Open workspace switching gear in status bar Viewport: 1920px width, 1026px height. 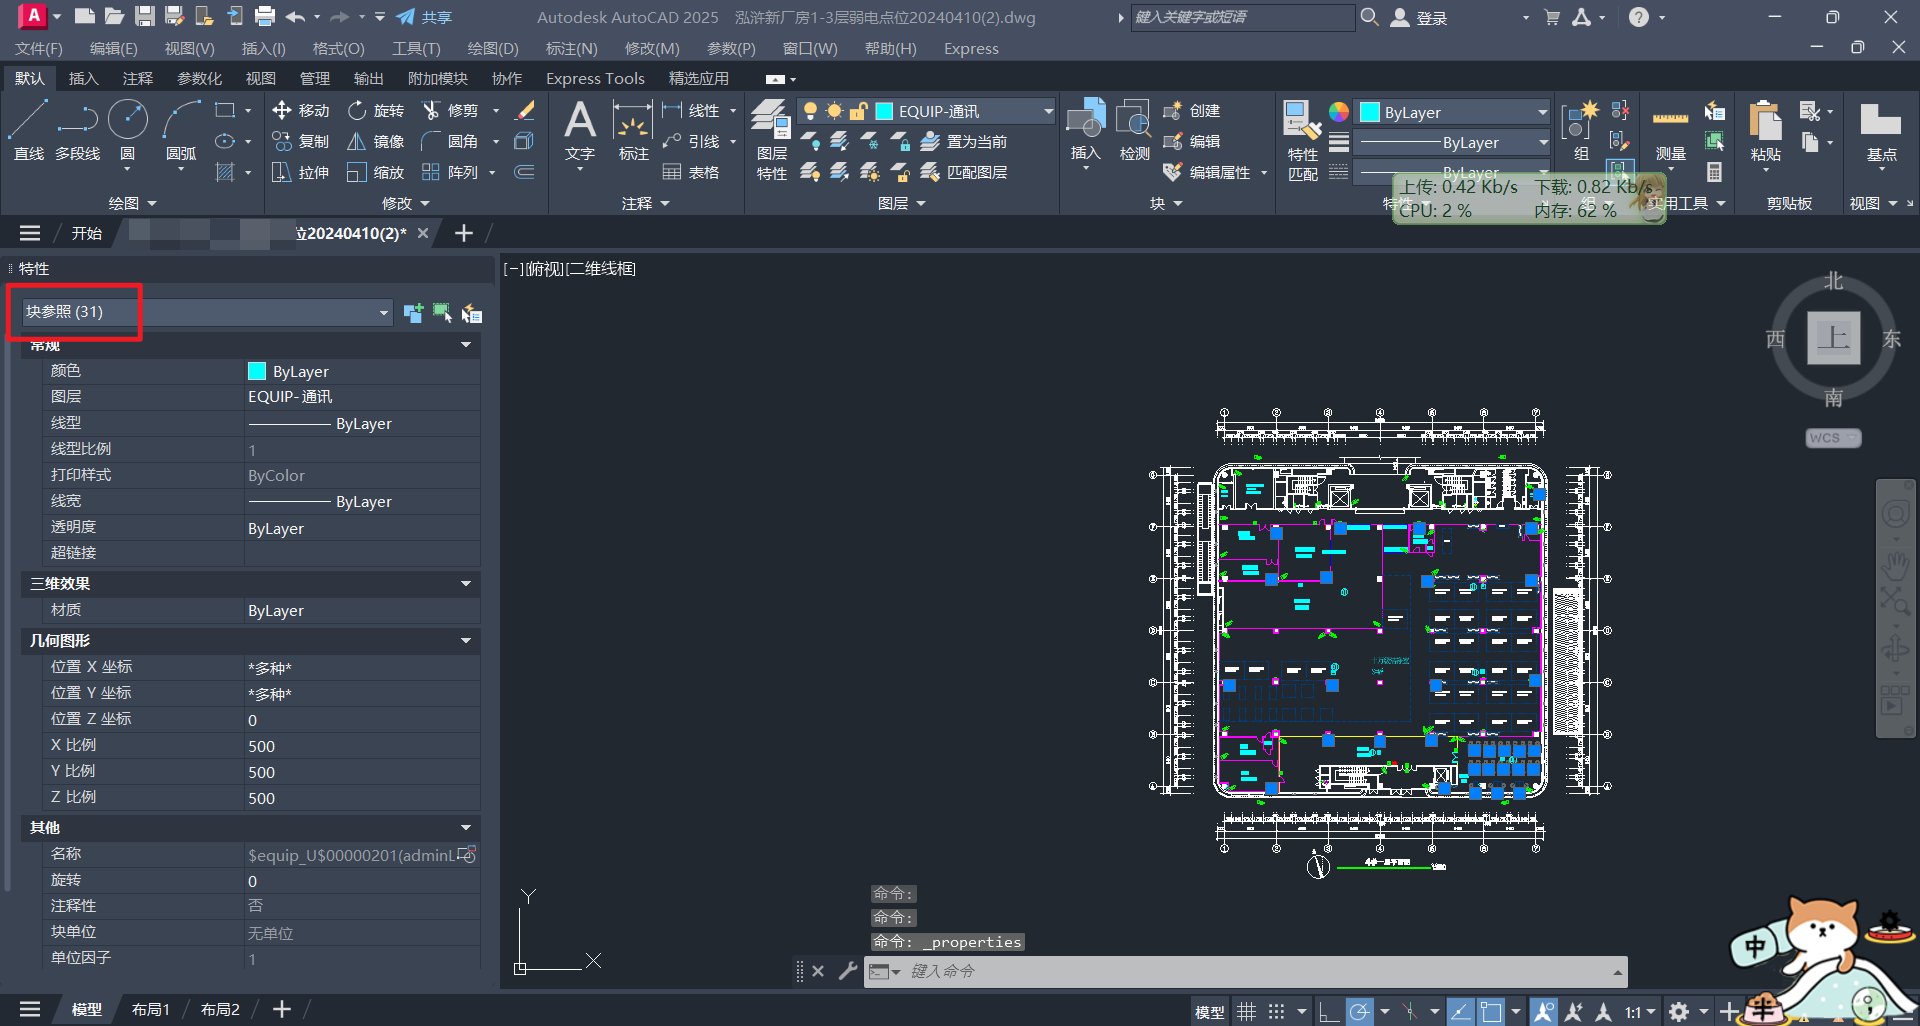tap(1679, 1012)
